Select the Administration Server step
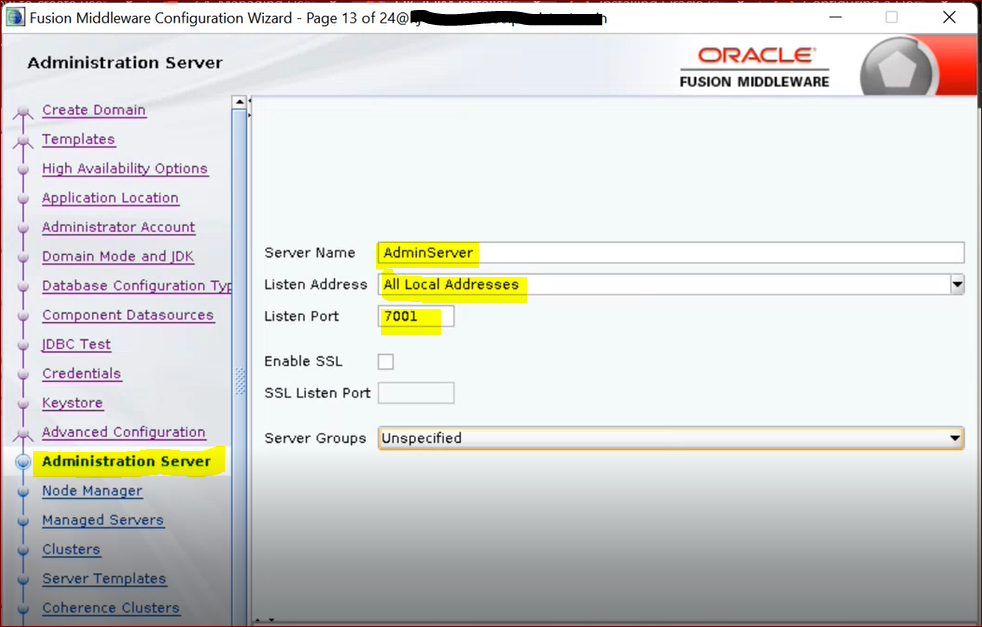 tap(126, 462)
